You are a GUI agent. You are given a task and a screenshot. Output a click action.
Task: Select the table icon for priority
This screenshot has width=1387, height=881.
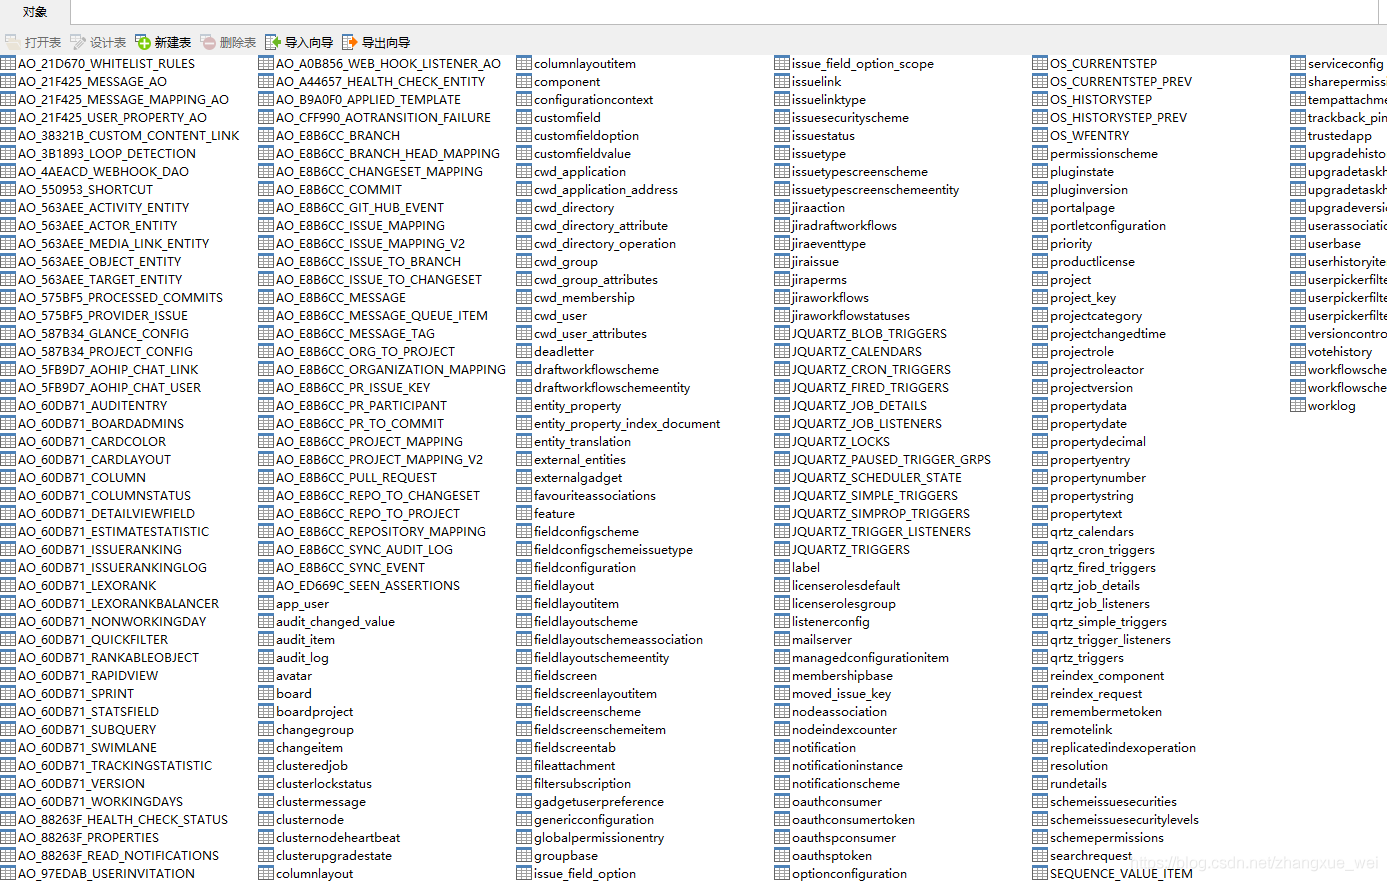[1040, 243]
